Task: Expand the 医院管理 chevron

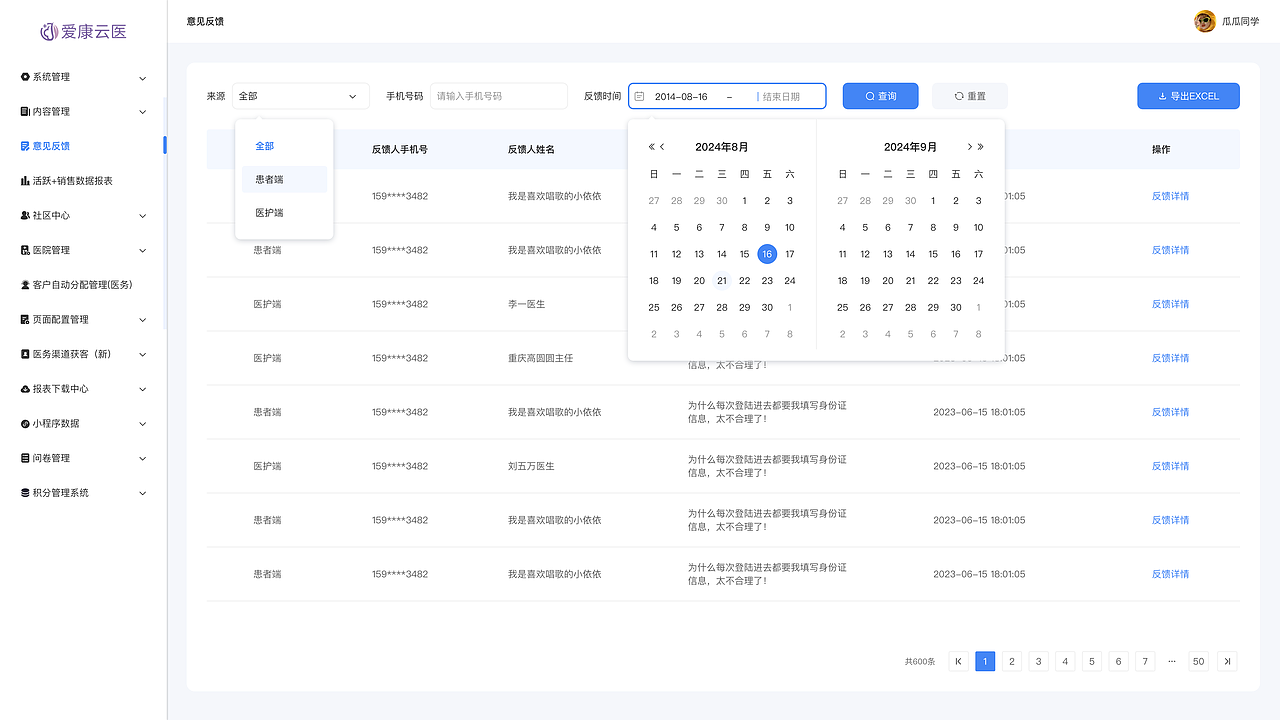Action: tap(142, 251)
